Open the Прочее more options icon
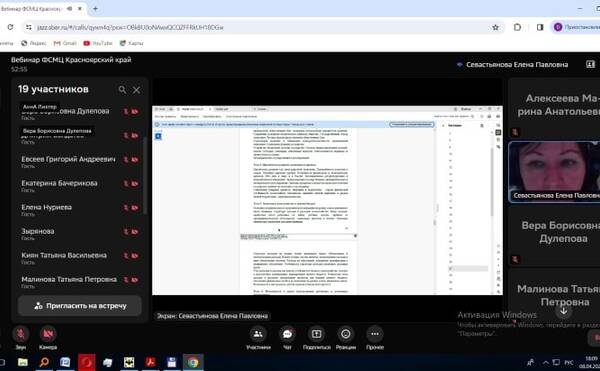 point(375,334)
